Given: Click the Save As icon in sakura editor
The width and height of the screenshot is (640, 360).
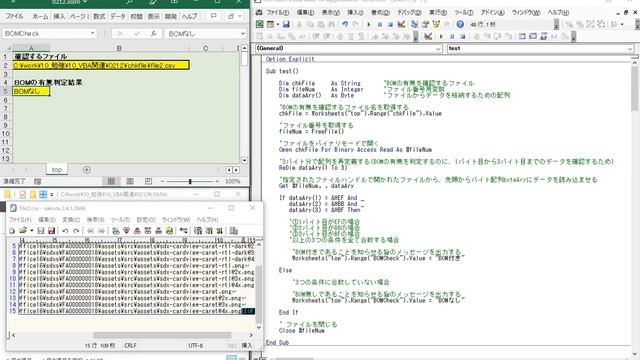Looking at the screenshot, I should 51,231.
